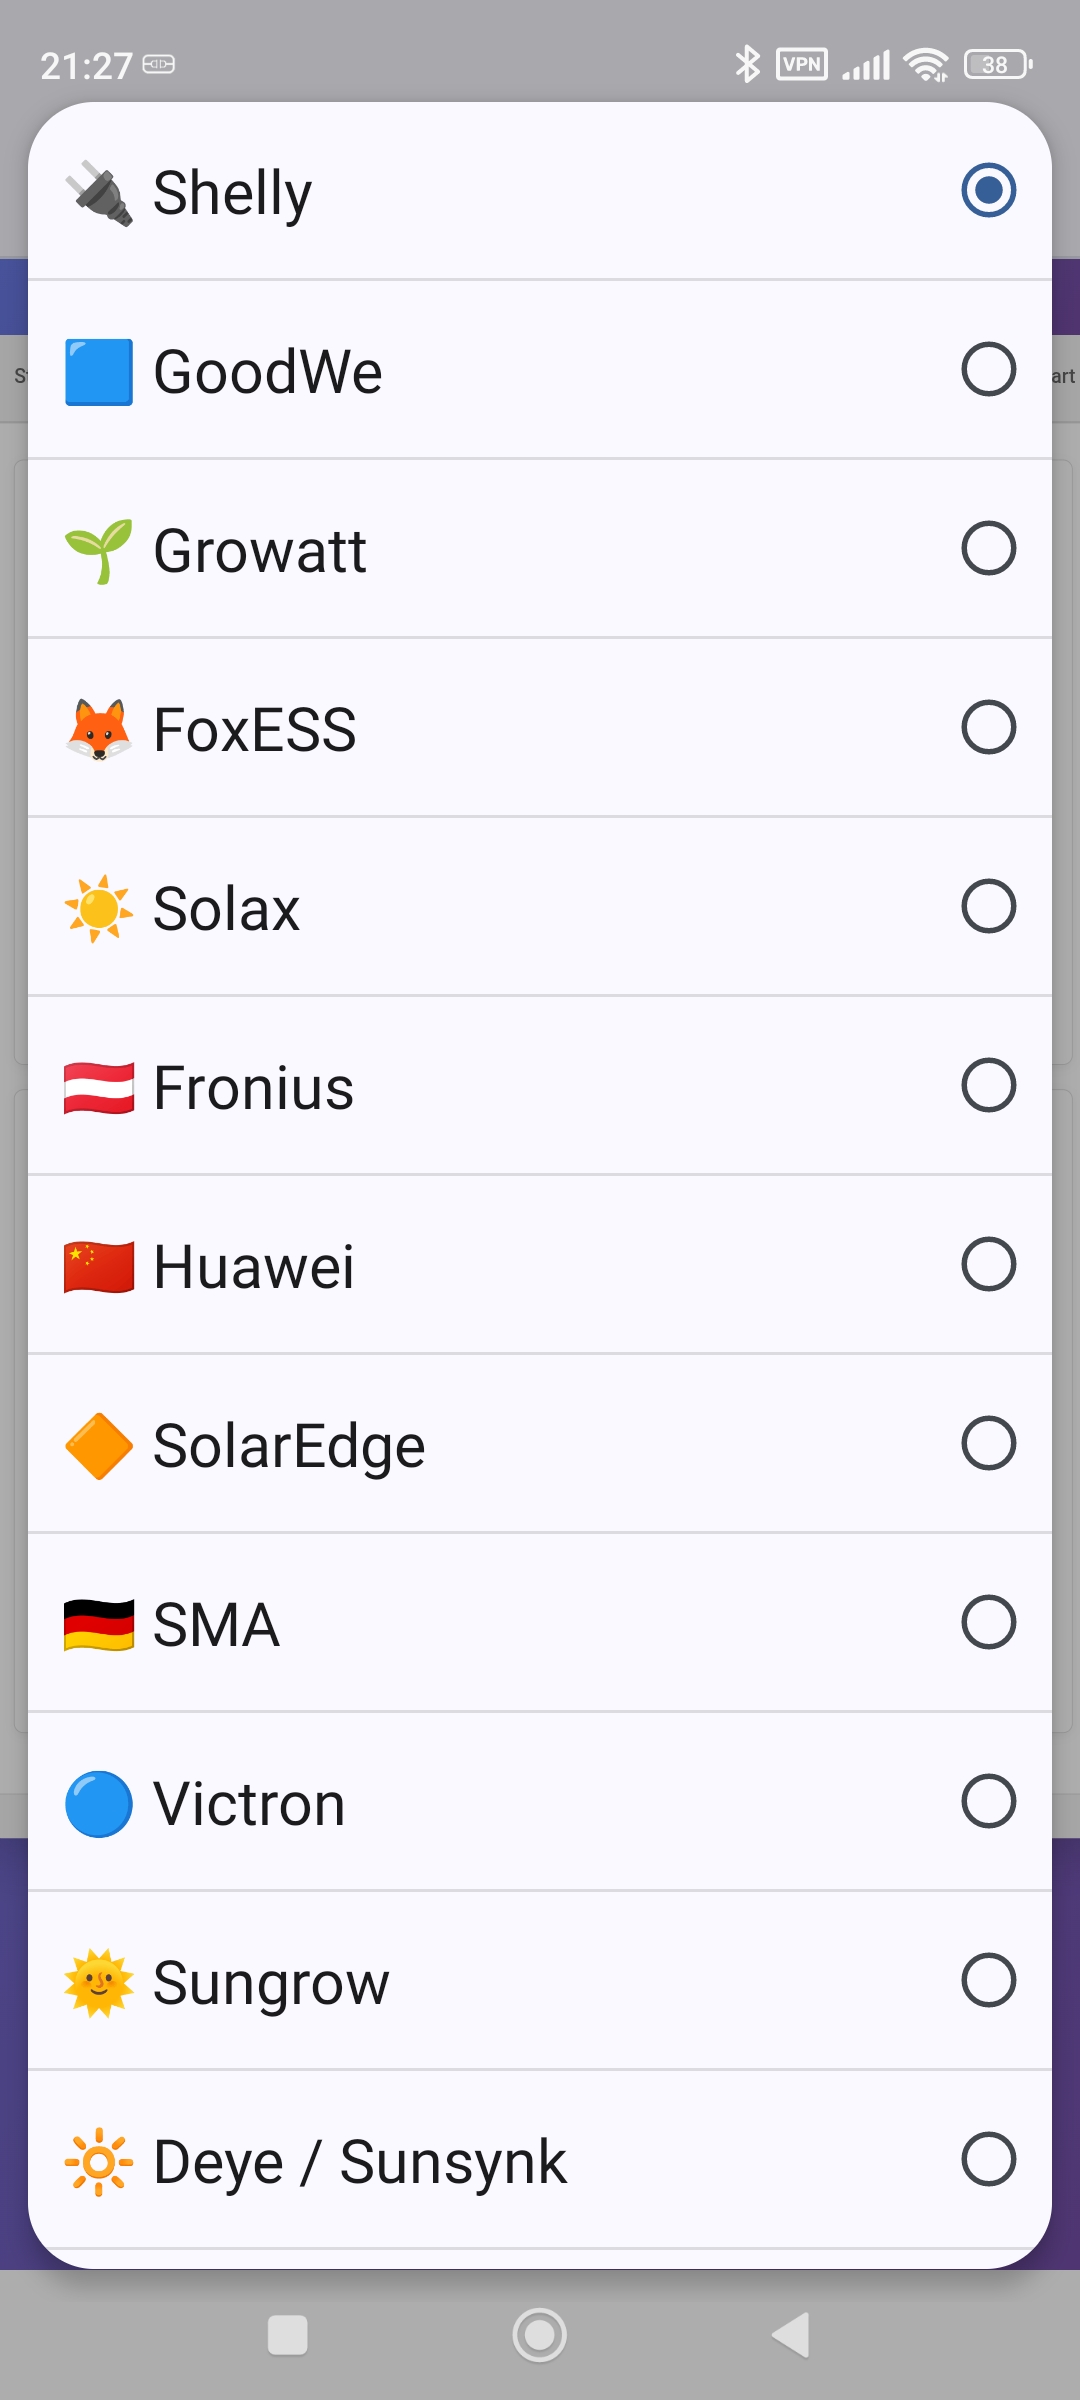Open recent apps with square button

tap(288, 2335)
